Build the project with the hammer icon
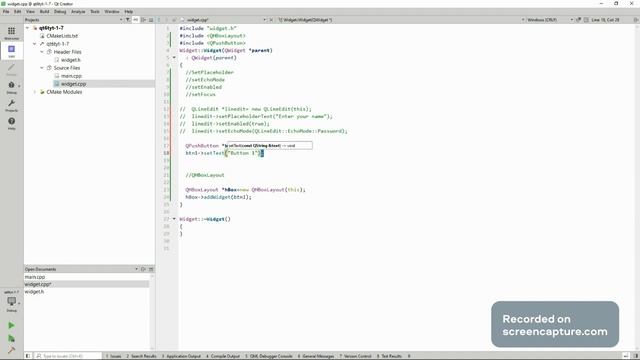Image resolution: width=640 pixels, height=360 pixels. [x=11, y=350]
